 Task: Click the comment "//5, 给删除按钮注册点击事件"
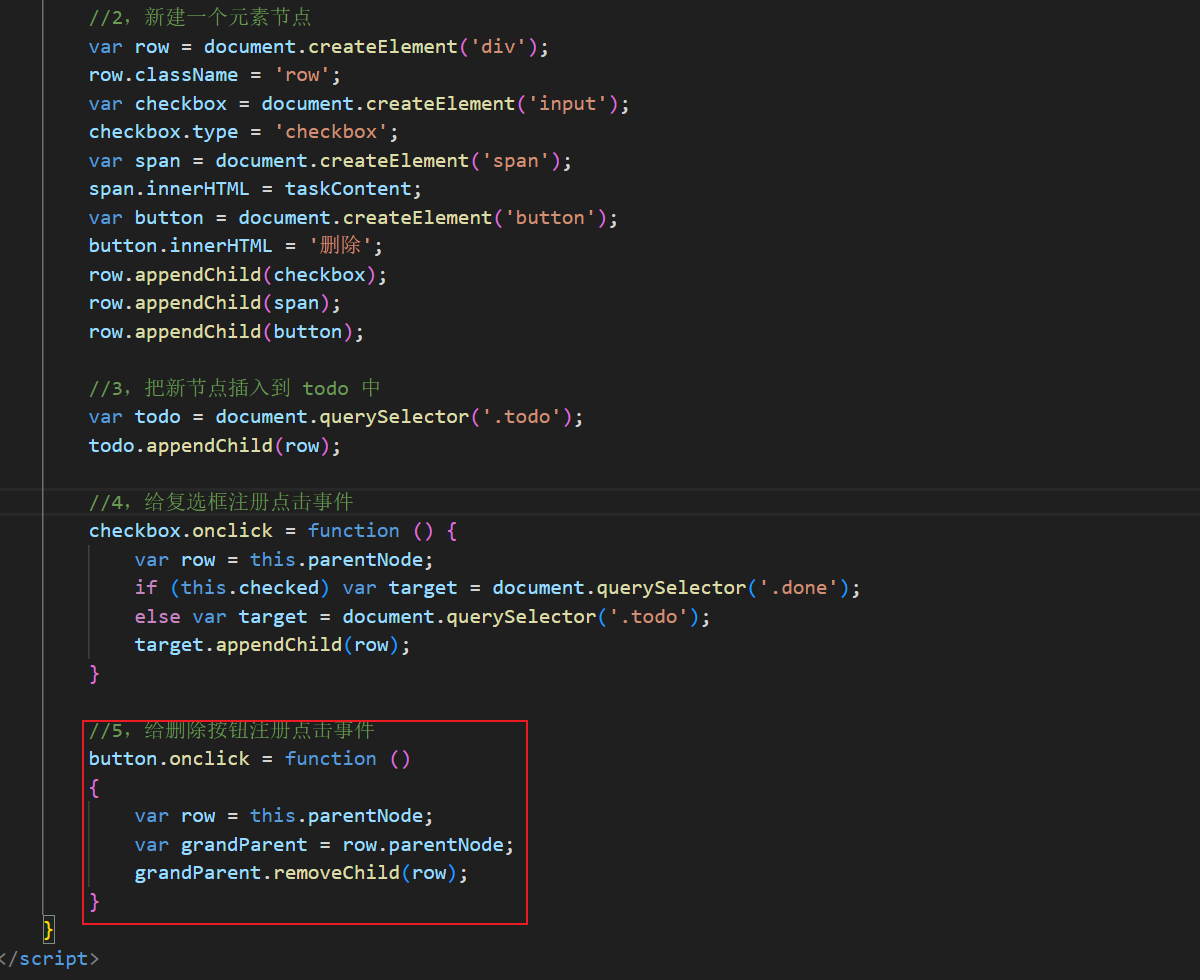[232, 731]
